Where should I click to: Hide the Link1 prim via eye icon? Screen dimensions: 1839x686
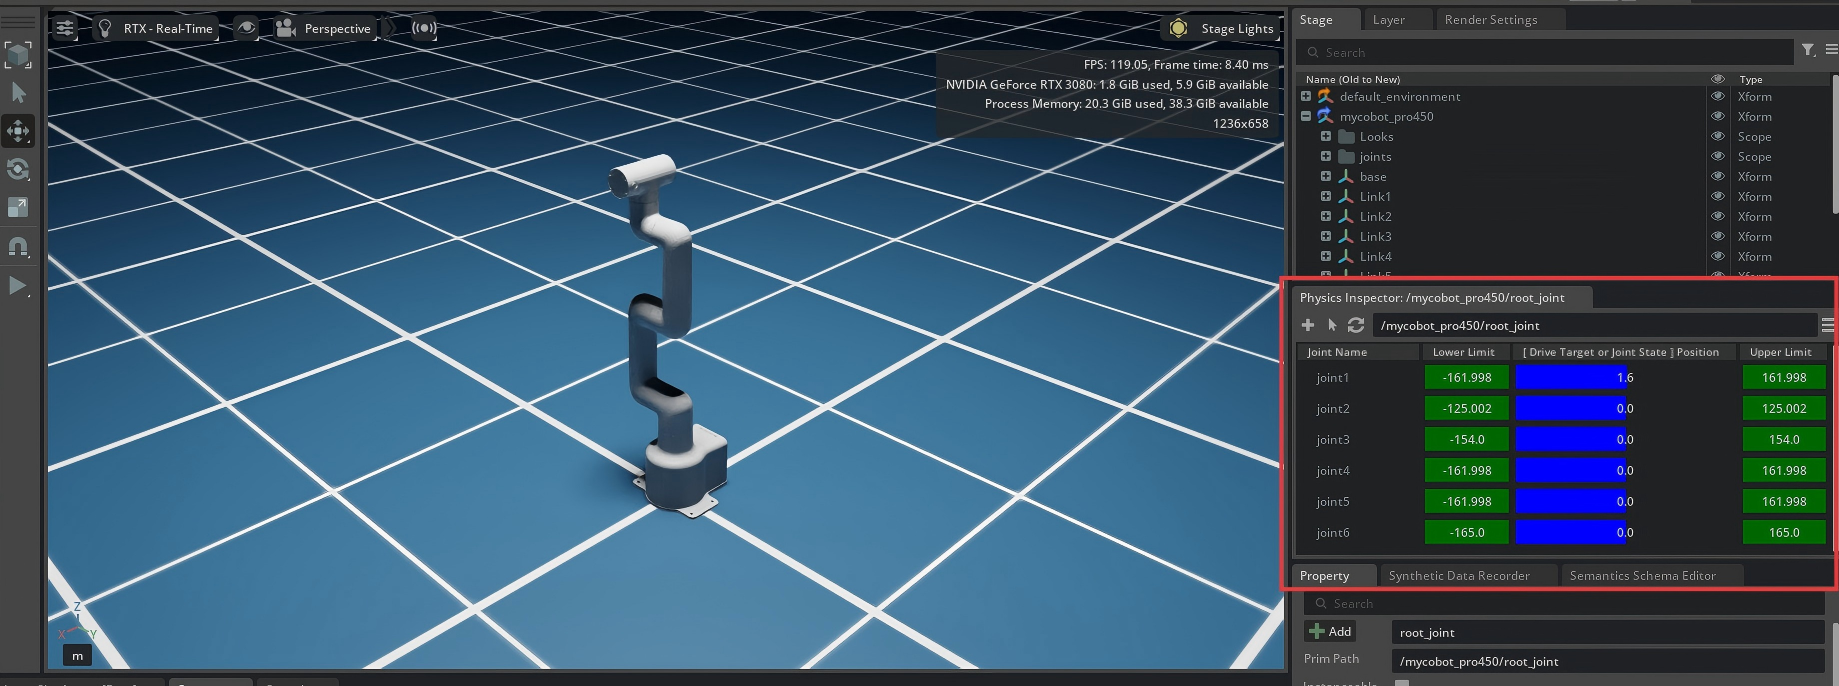click(x=1718, y=197)
